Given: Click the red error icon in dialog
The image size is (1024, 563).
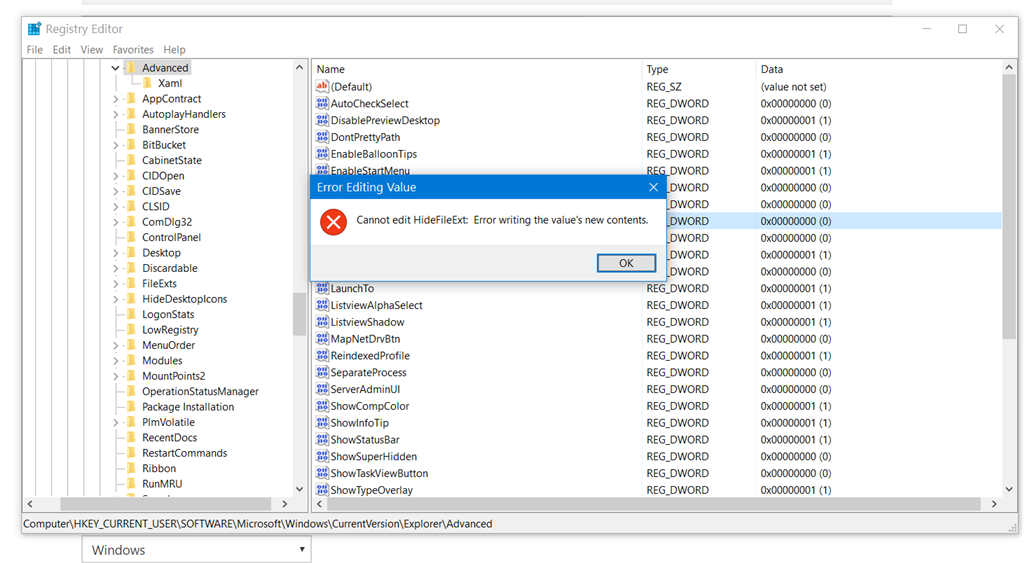Looking at the screenshot, I should click(333, 222).
